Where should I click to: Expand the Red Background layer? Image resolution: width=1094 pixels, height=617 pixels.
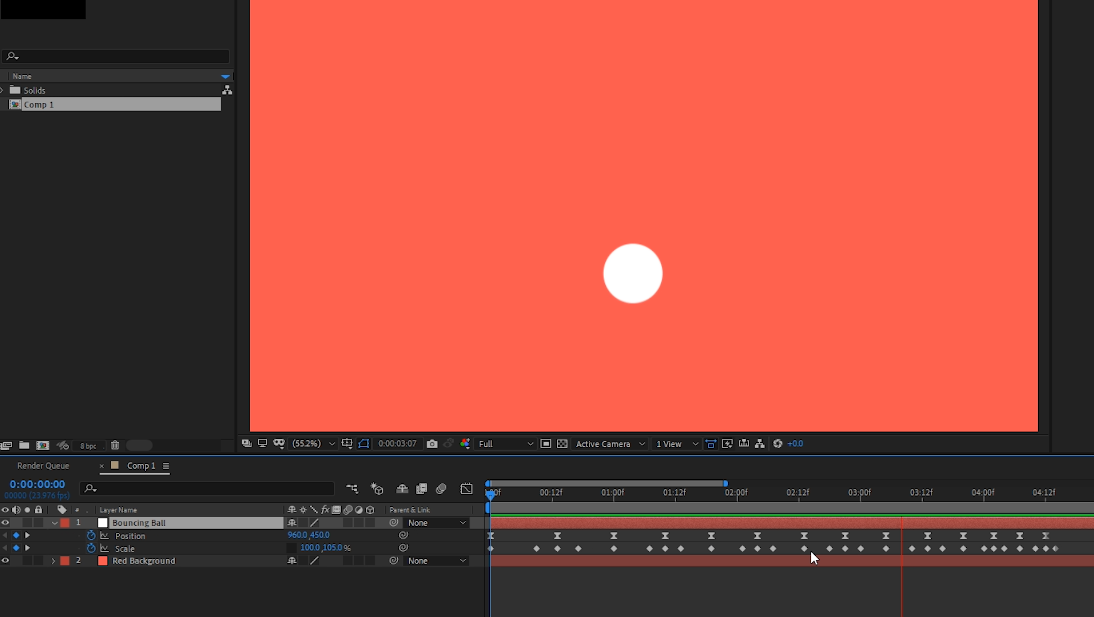[x=53, y=560]
